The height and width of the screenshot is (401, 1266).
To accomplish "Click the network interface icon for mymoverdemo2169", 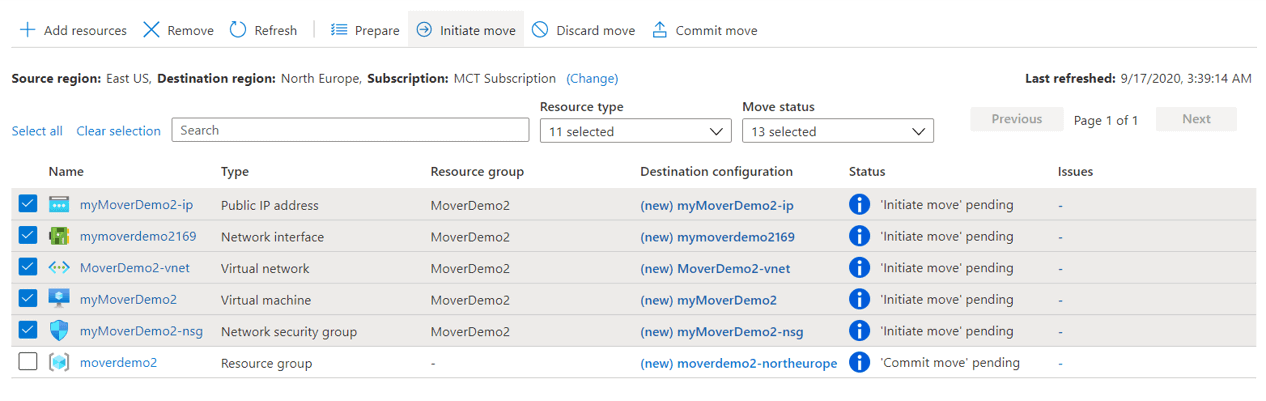I will (59, 237).
